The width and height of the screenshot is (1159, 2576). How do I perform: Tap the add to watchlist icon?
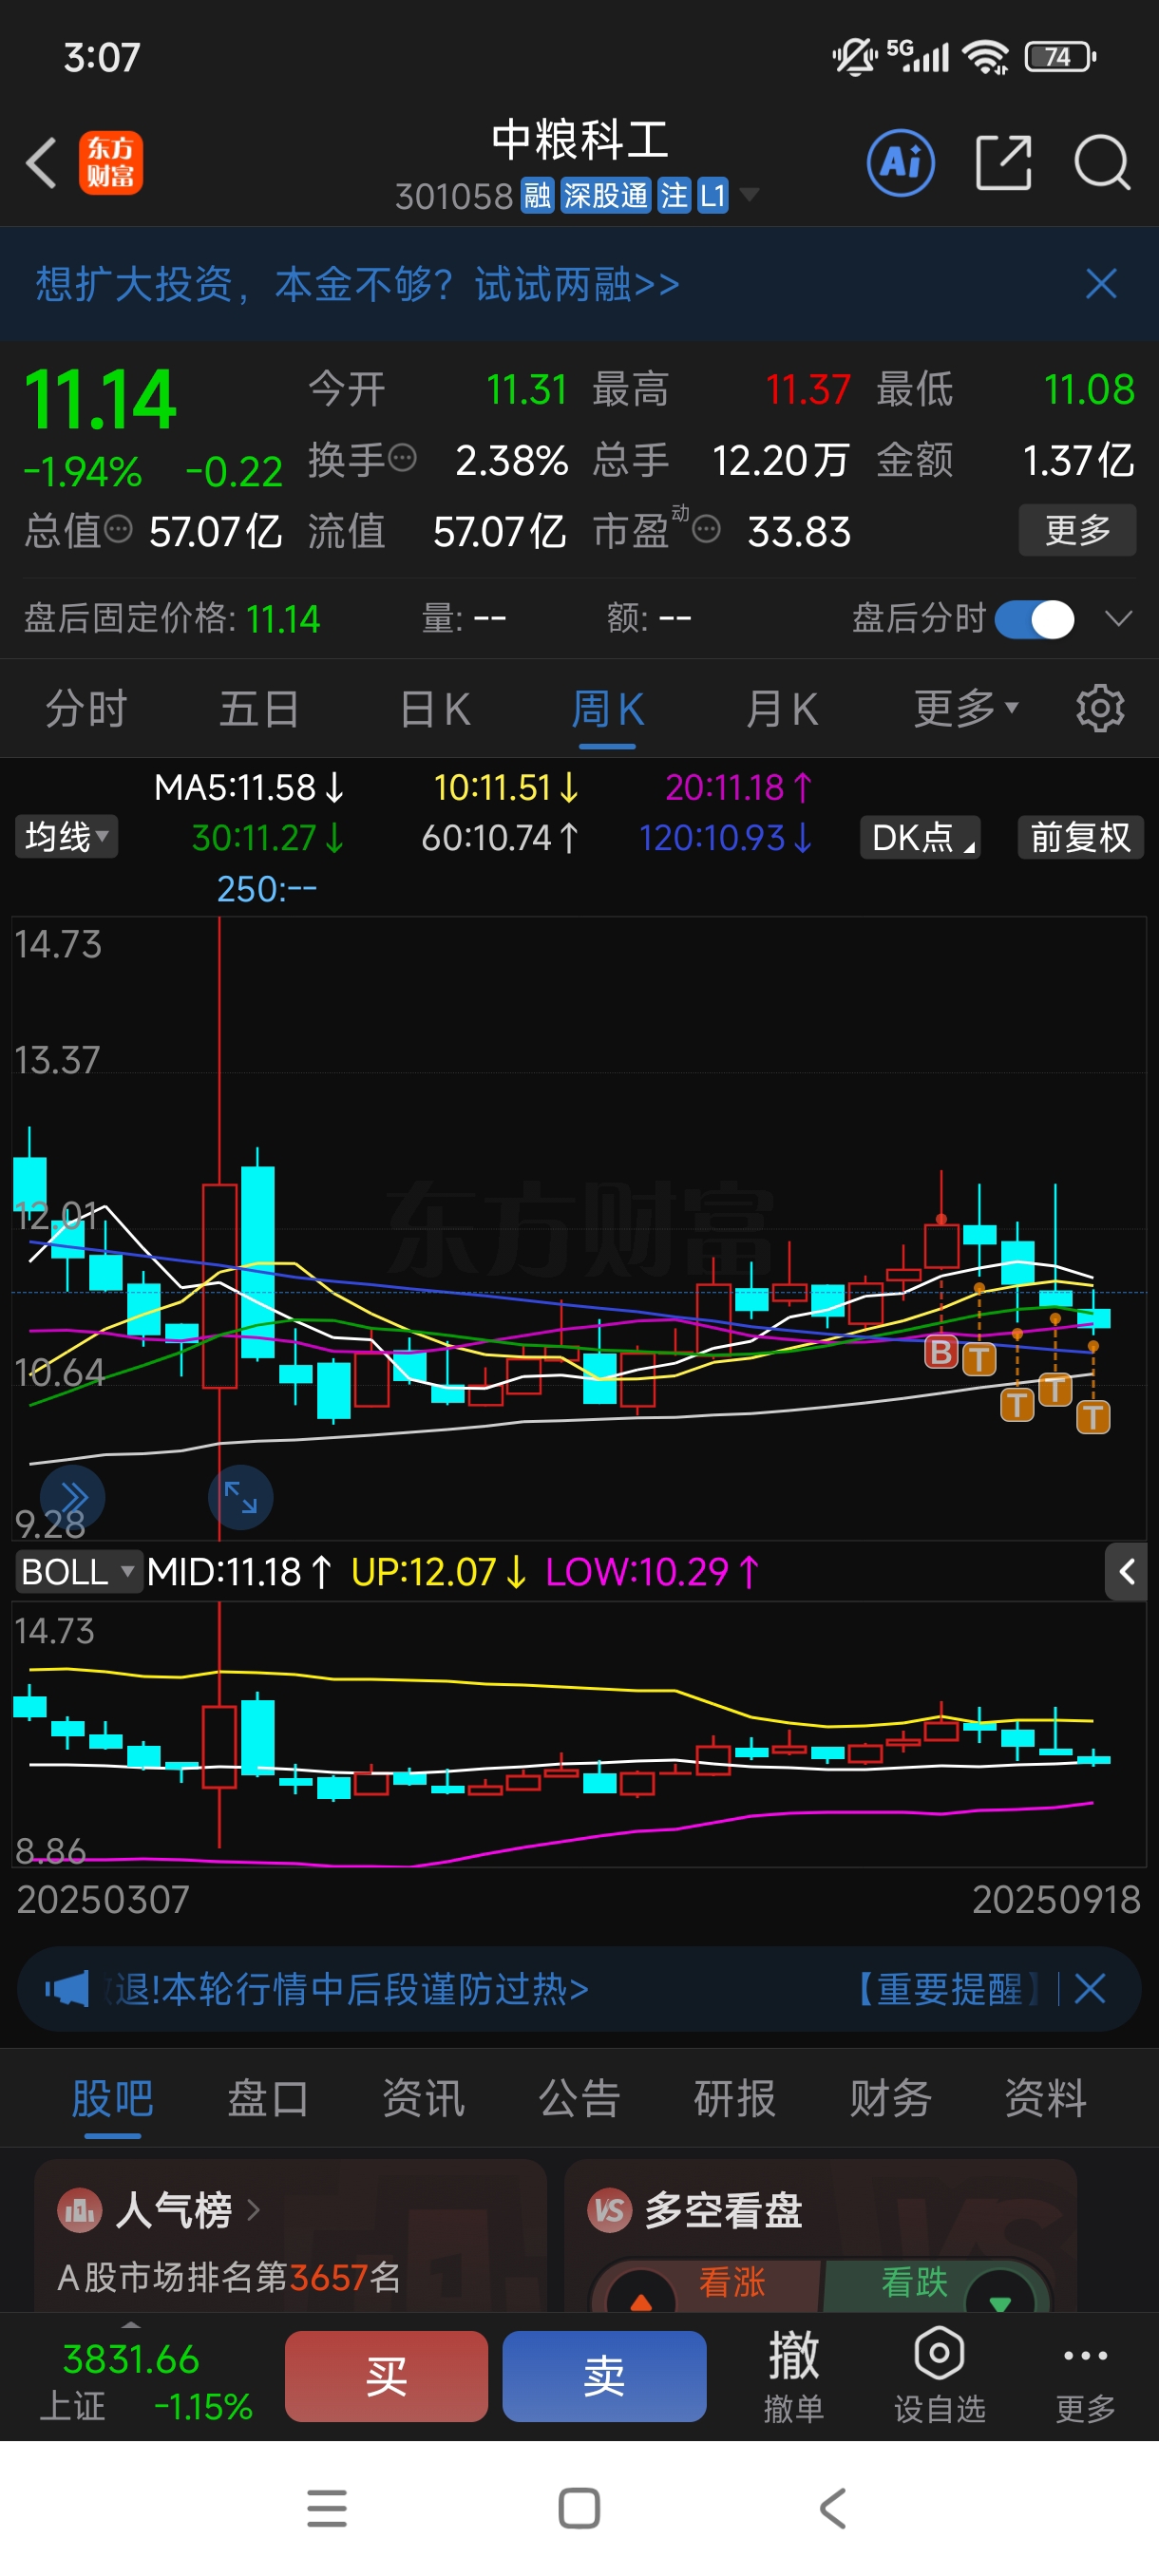939,2354
